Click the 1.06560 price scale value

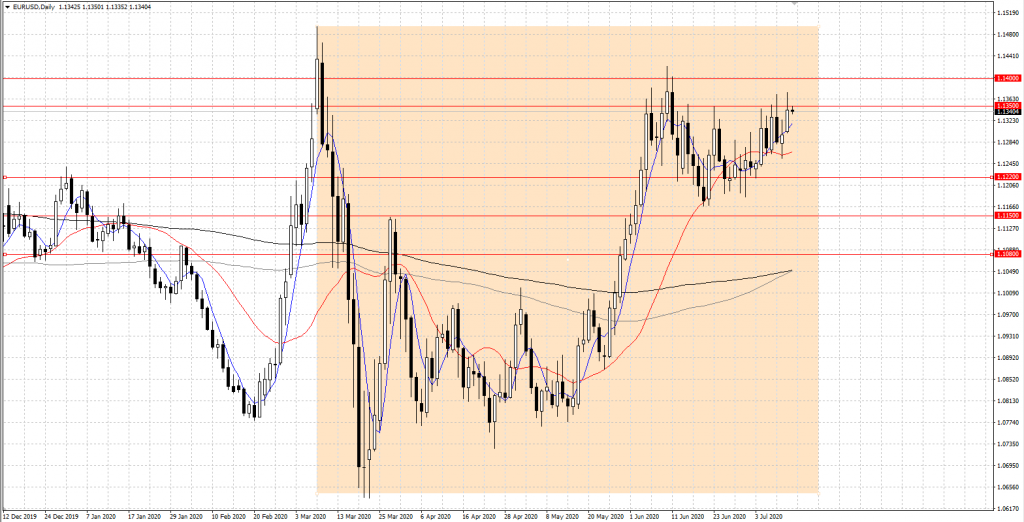tap(1007, 487)
